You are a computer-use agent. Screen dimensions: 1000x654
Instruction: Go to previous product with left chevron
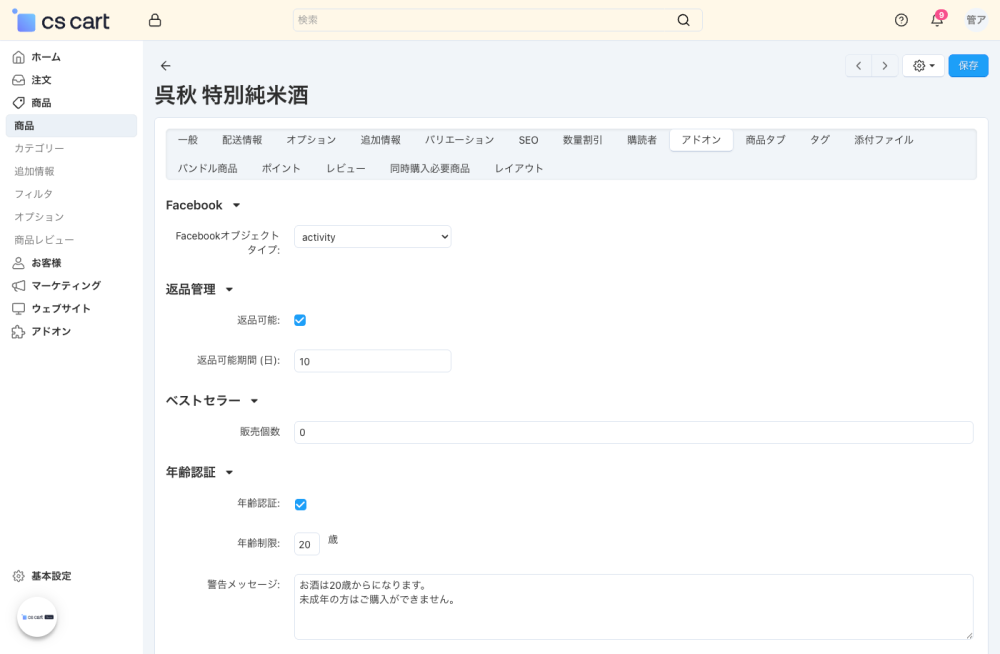858,66
